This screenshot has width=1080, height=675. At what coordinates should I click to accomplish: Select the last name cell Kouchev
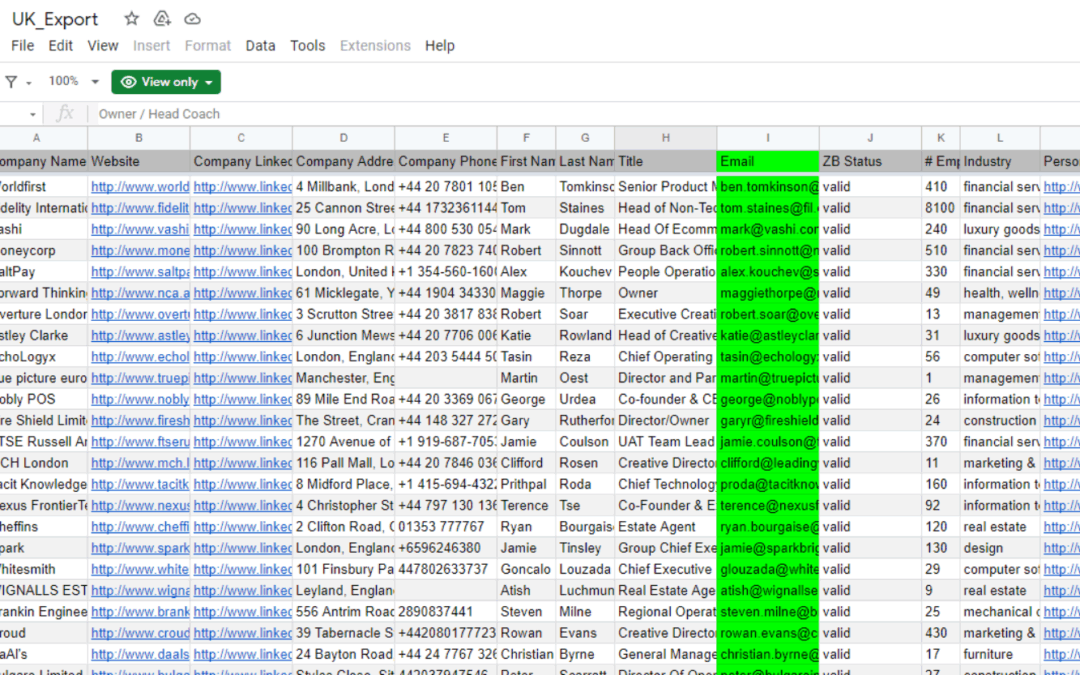pos(585,271)
